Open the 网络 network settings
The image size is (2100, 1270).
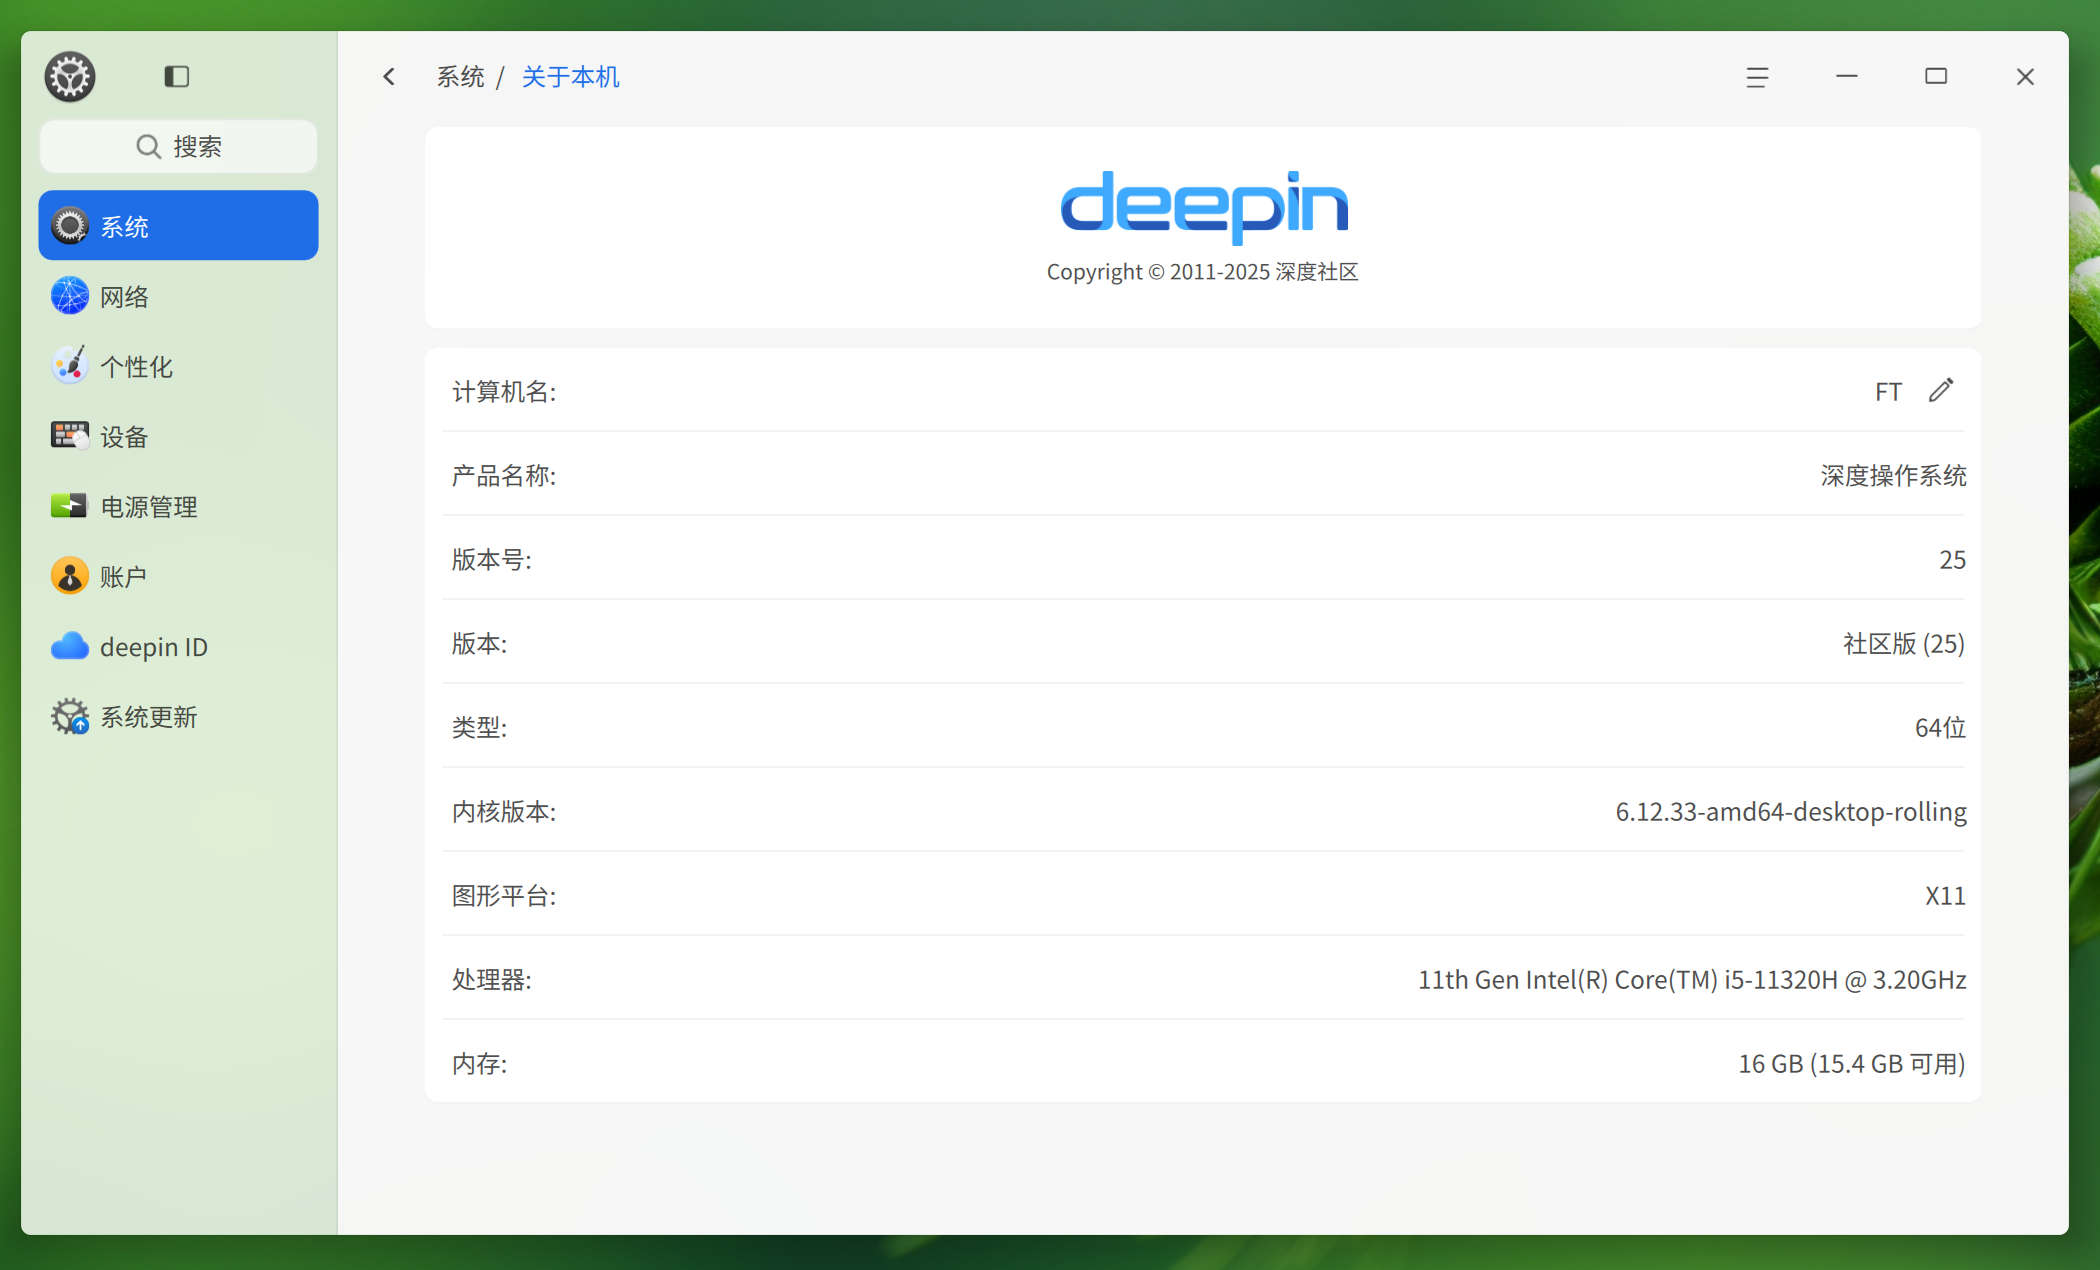click(178, 296)
